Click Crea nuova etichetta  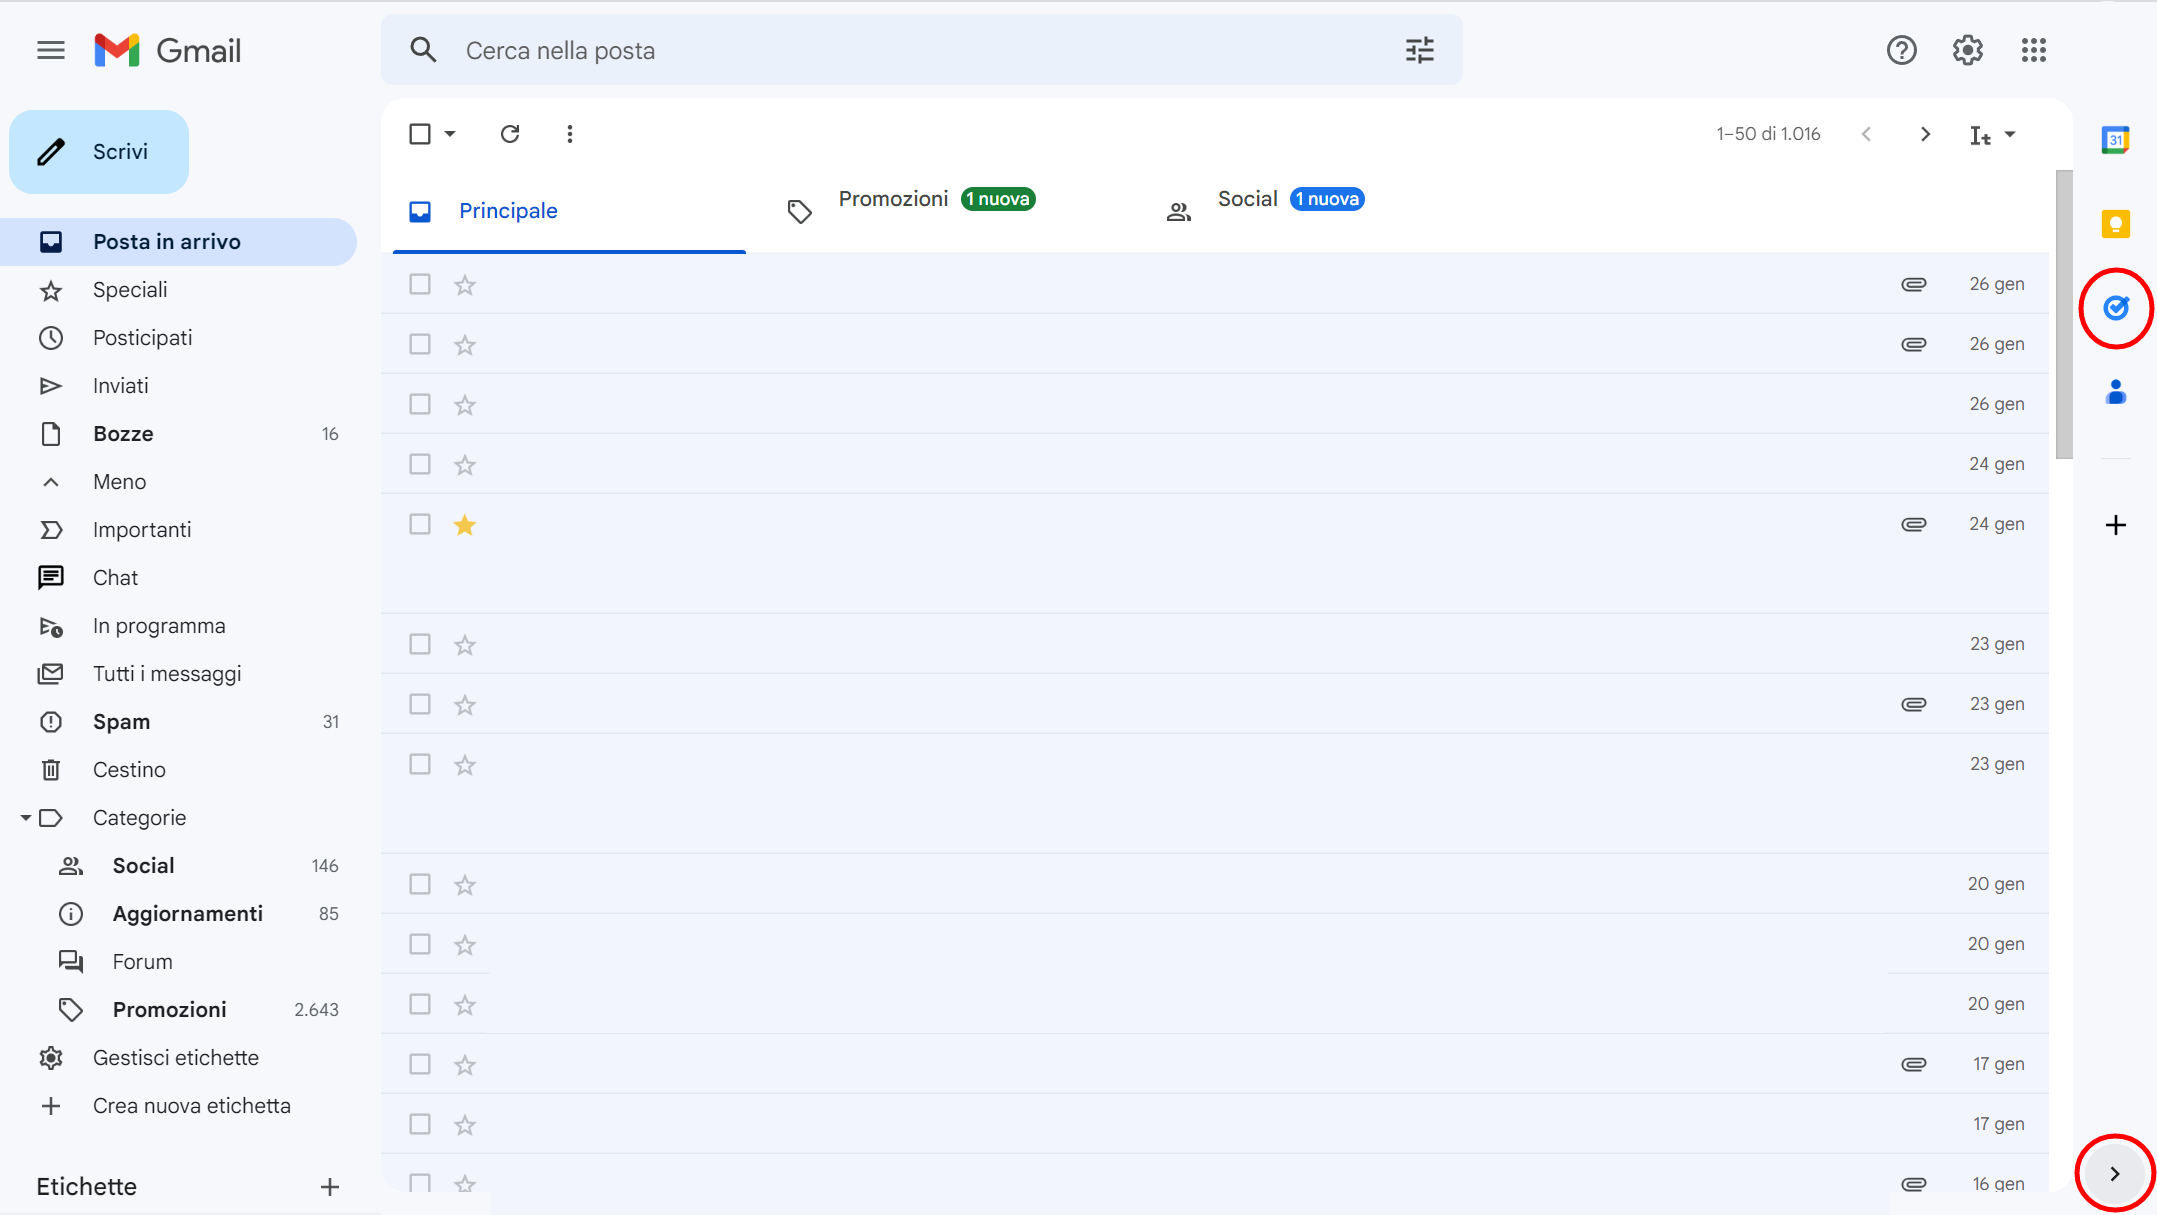tap(192, 1105)
